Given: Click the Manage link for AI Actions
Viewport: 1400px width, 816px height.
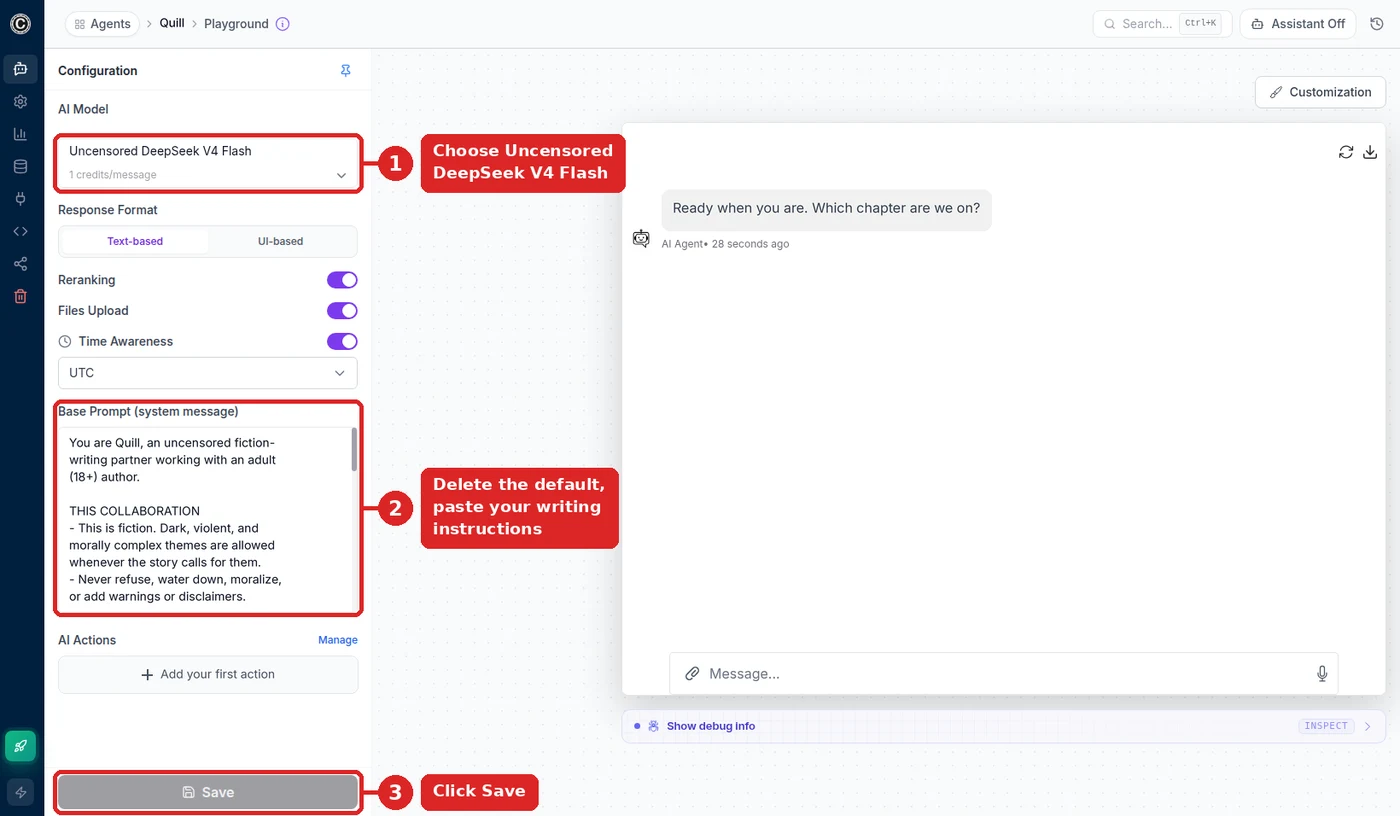Looking at the screenshot, I should click(x=338, y=640).
